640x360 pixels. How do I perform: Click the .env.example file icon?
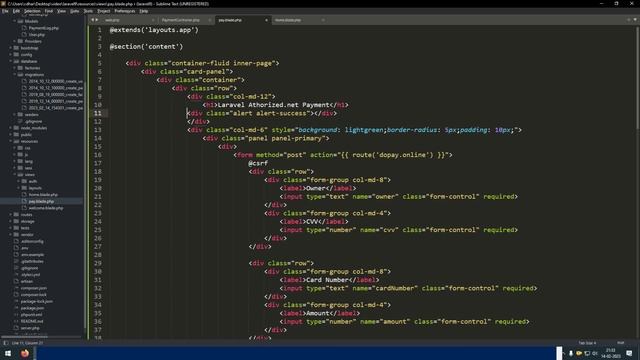[16, 255]
